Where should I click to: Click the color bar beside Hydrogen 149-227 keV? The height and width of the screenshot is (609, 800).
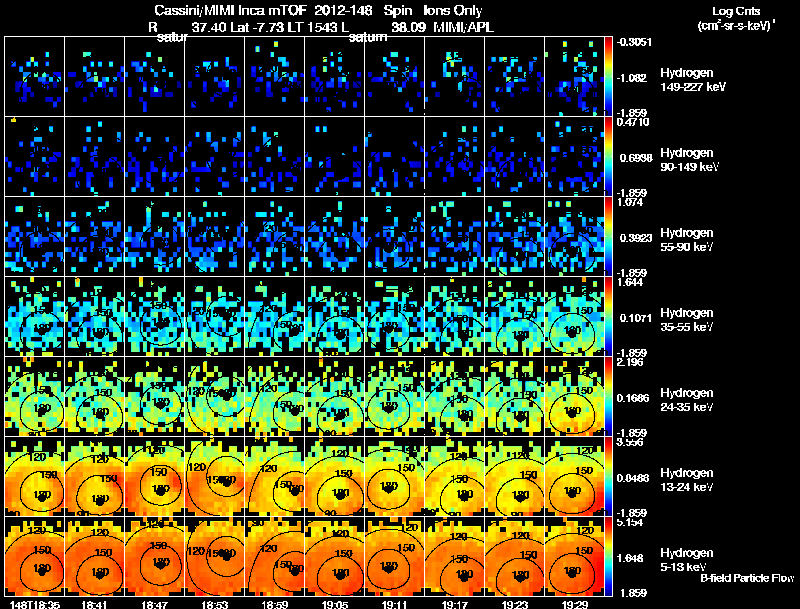tap(608, 77)
